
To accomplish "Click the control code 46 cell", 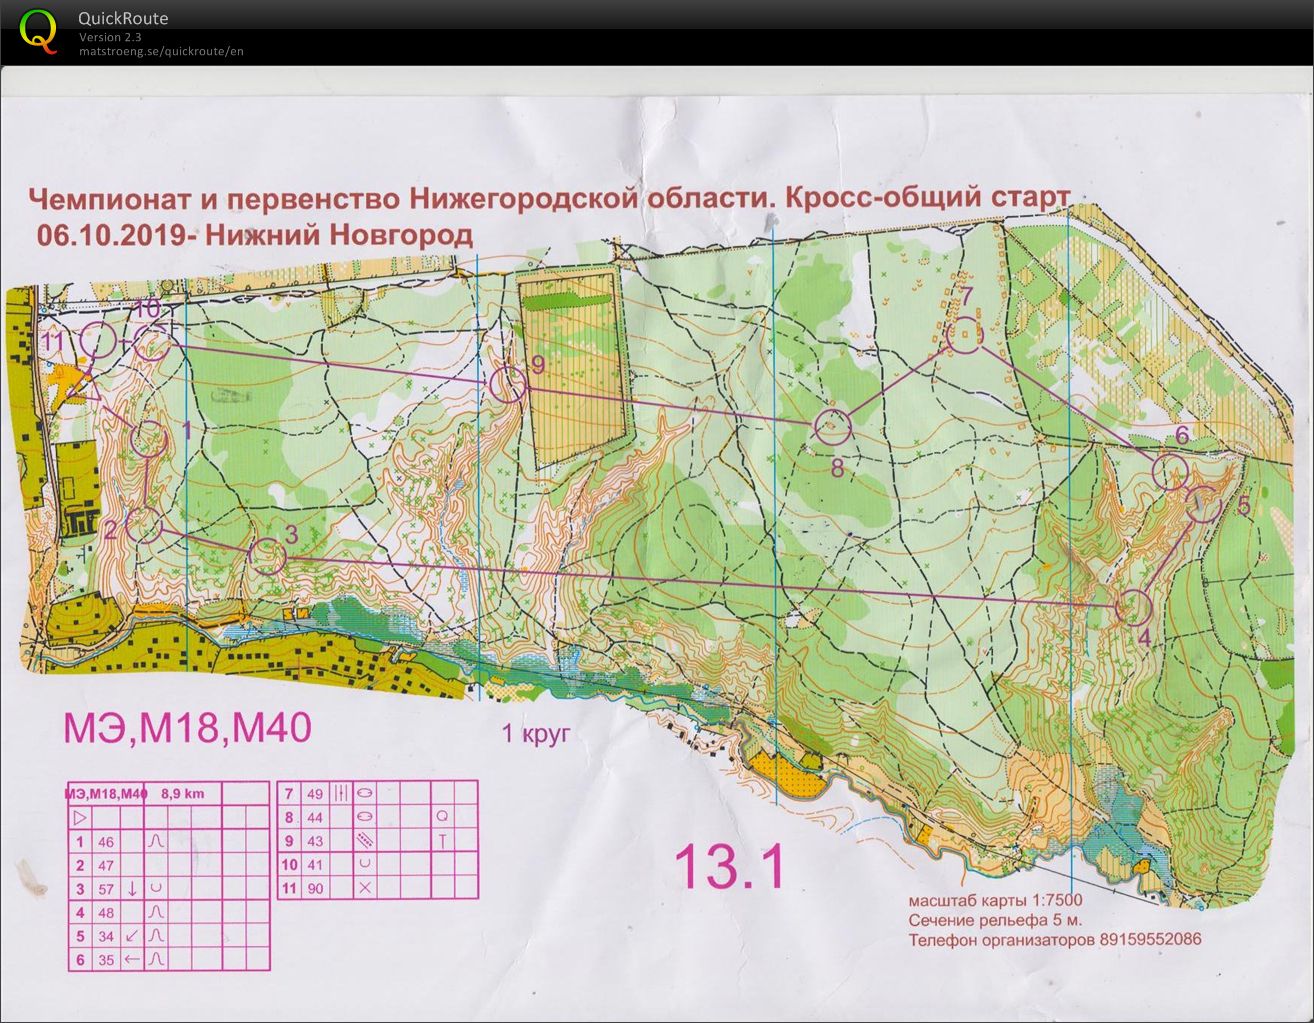I will click(107, 842).
